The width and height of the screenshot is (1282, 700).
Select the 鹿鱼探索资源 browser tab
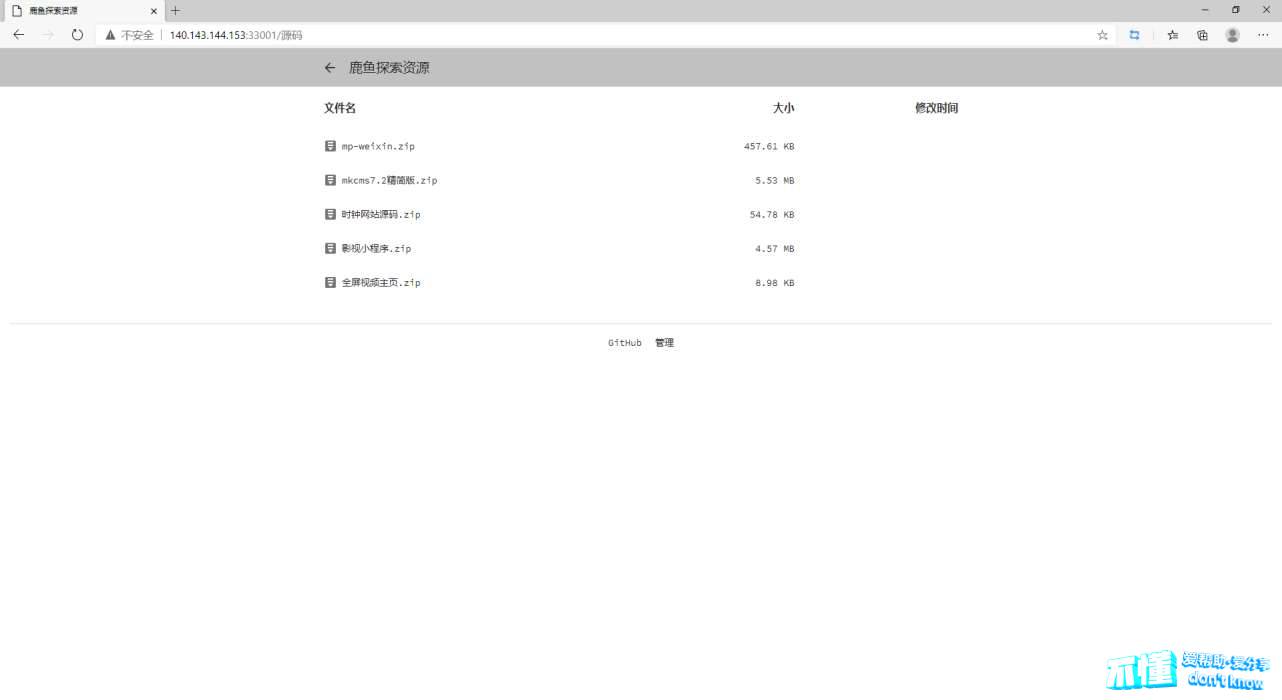(x=83, y=11)
